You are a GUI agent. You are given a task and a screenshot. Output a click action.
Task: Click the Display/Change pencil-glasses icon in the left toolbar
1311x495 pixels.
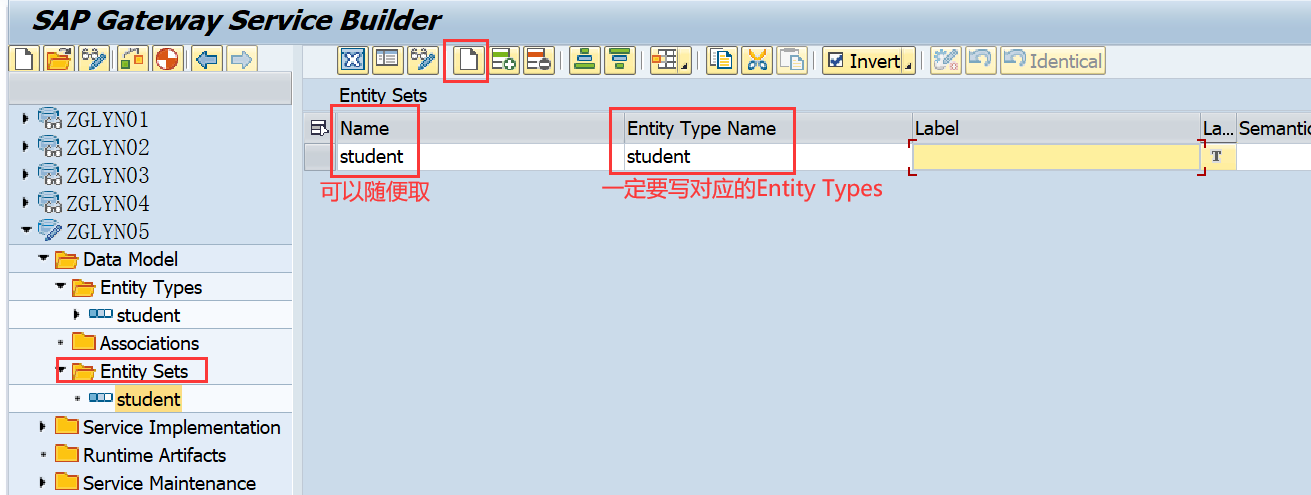[x=95, y=60]
